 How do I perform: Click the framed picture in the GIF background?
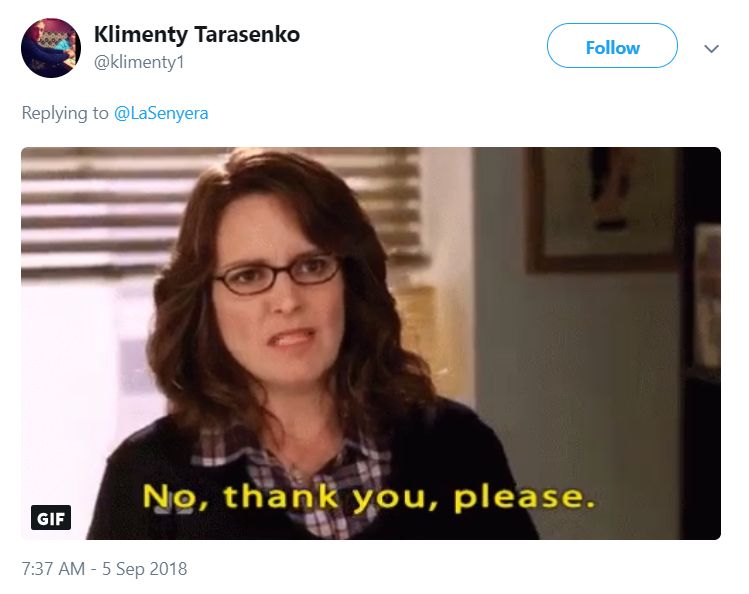pos(602,209)
